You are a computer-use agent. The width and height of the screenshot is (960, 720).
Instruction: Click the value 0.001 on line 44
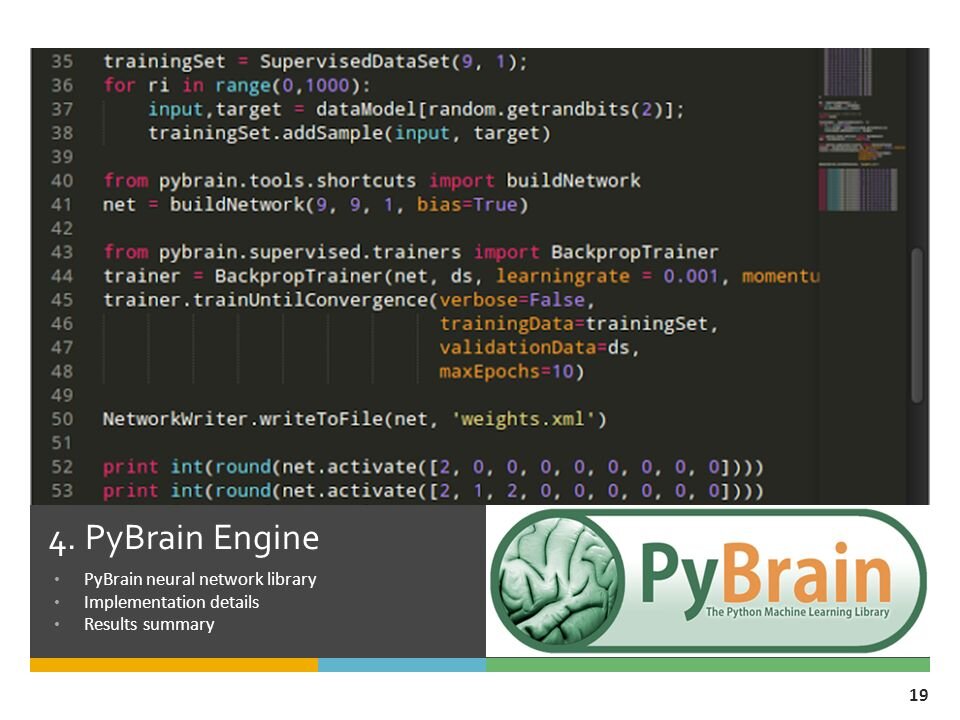691,277
